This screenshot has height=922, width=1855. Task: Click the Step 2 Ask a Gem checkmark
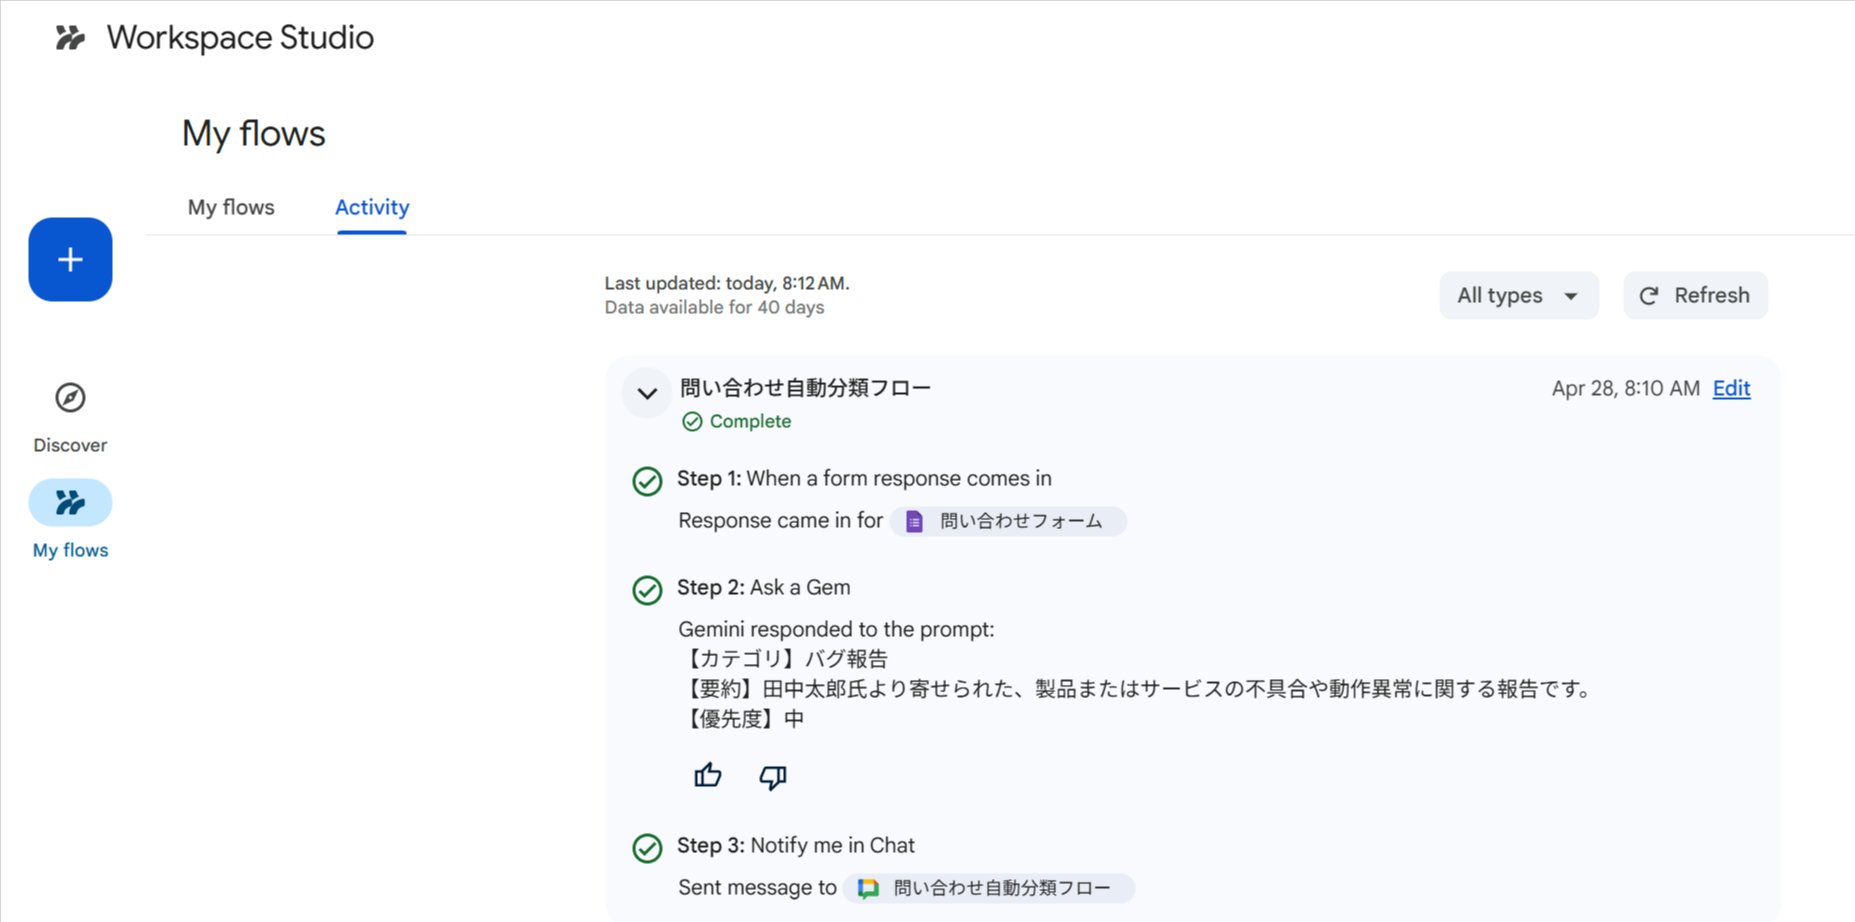click(647, 590)
